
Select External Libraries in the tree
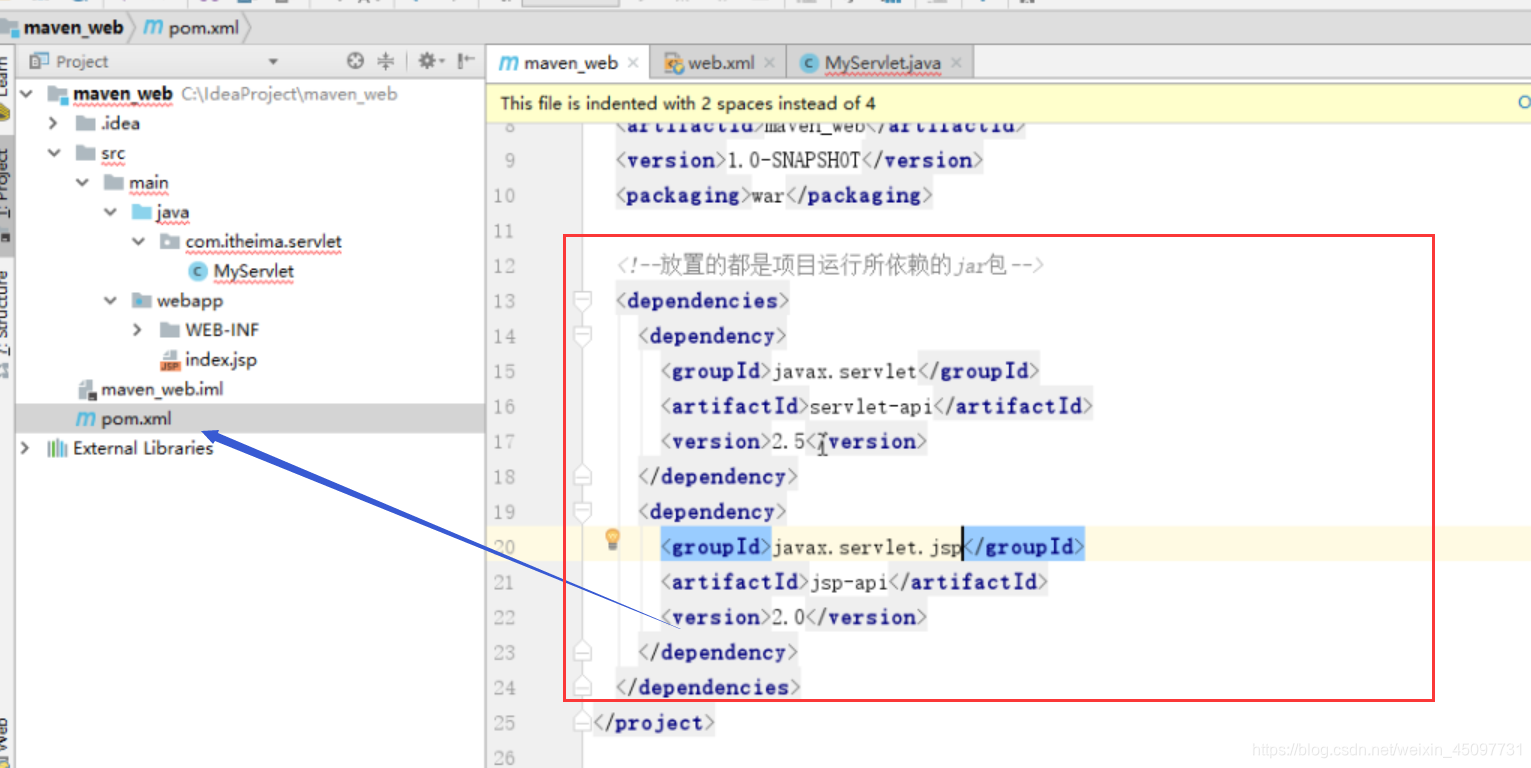pos(143,448)
